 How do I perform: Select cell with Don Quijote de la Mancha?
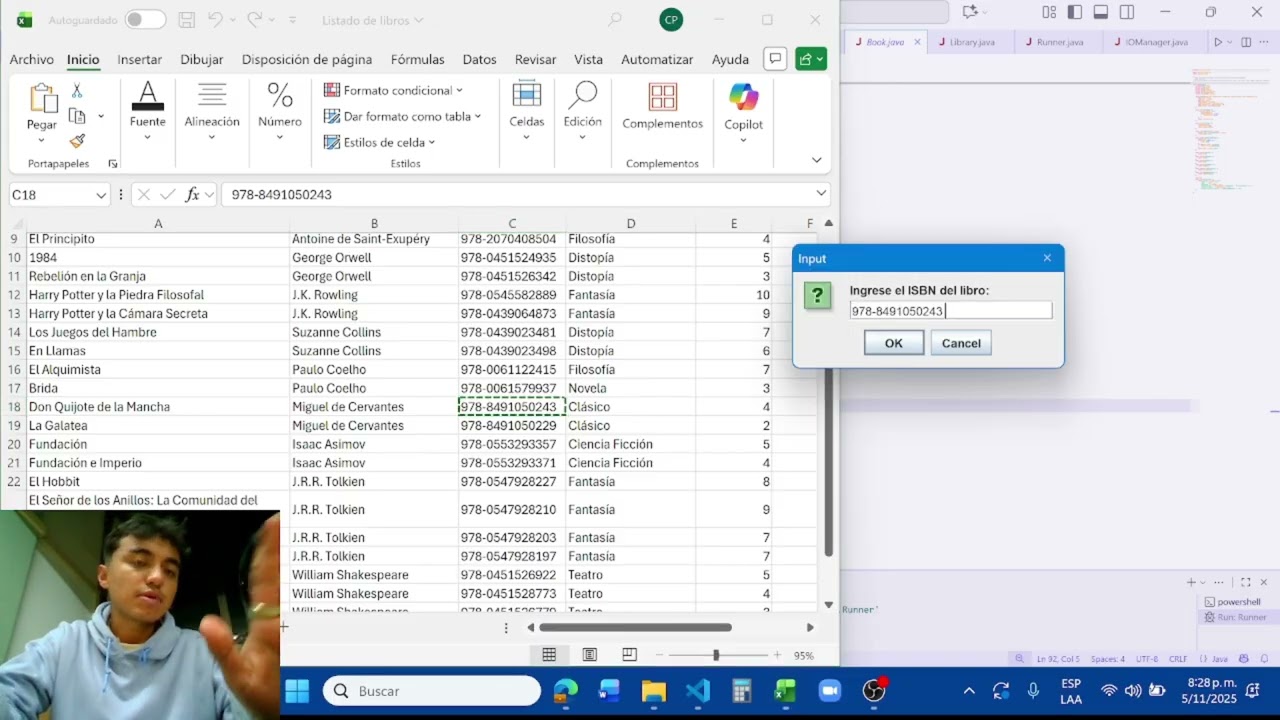tap(157, 407)
